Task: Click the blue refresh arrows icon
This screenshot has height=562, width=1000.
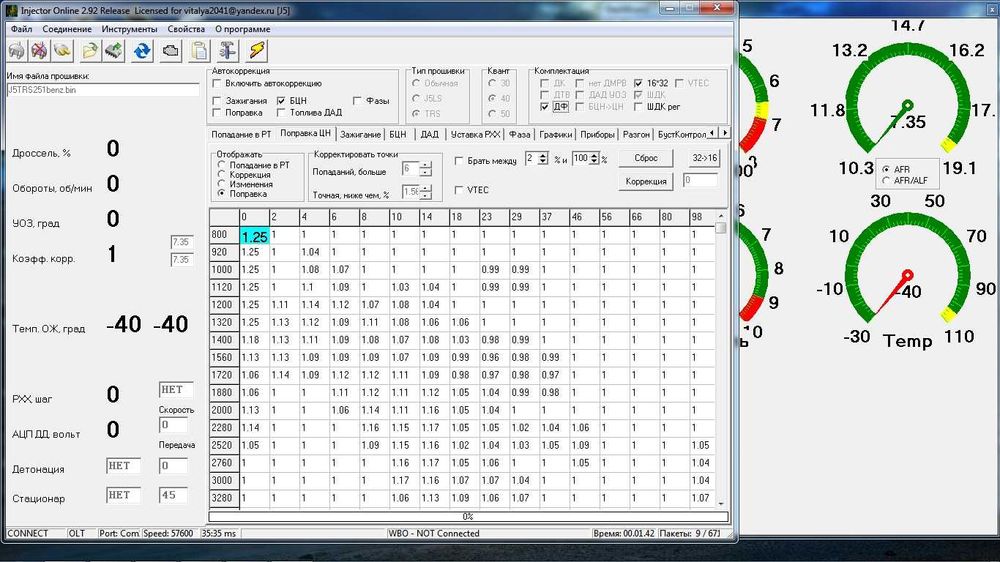Action: click(142, 50)
